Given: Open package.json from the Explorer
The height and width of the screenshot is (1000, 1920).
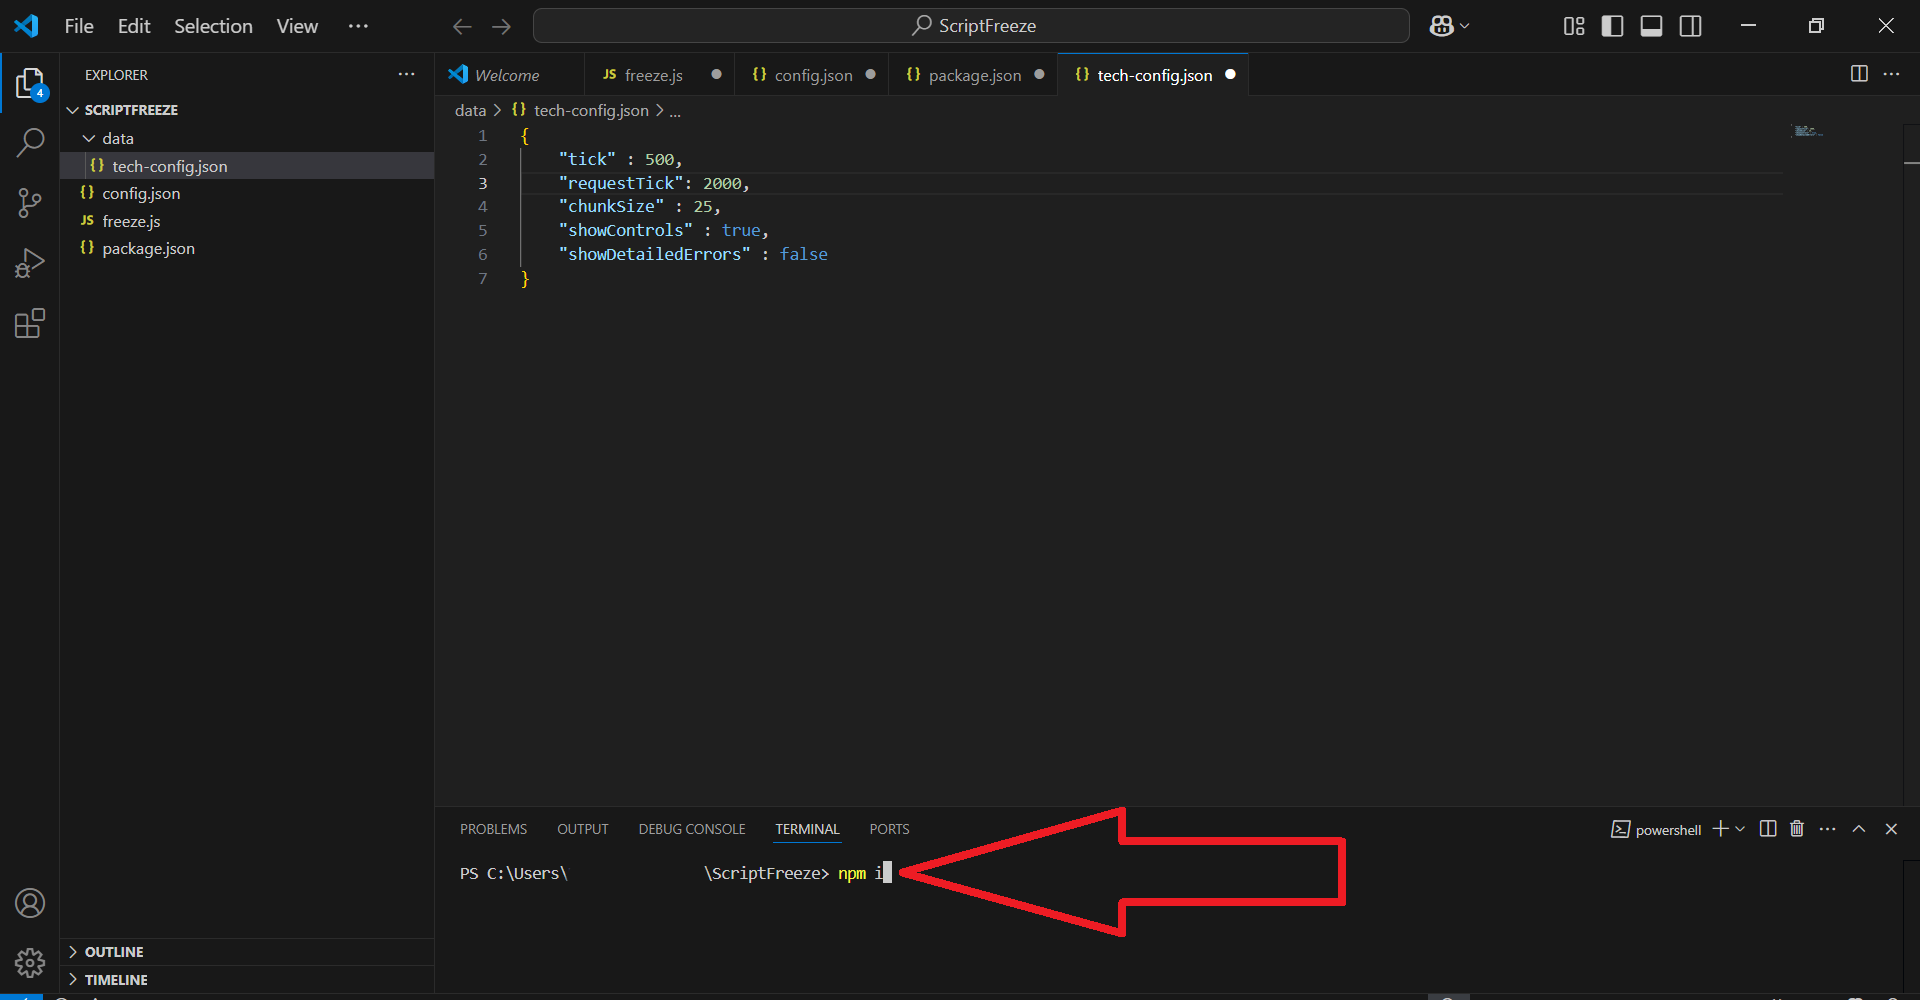Looking at the screenshot, I should 247,248.
